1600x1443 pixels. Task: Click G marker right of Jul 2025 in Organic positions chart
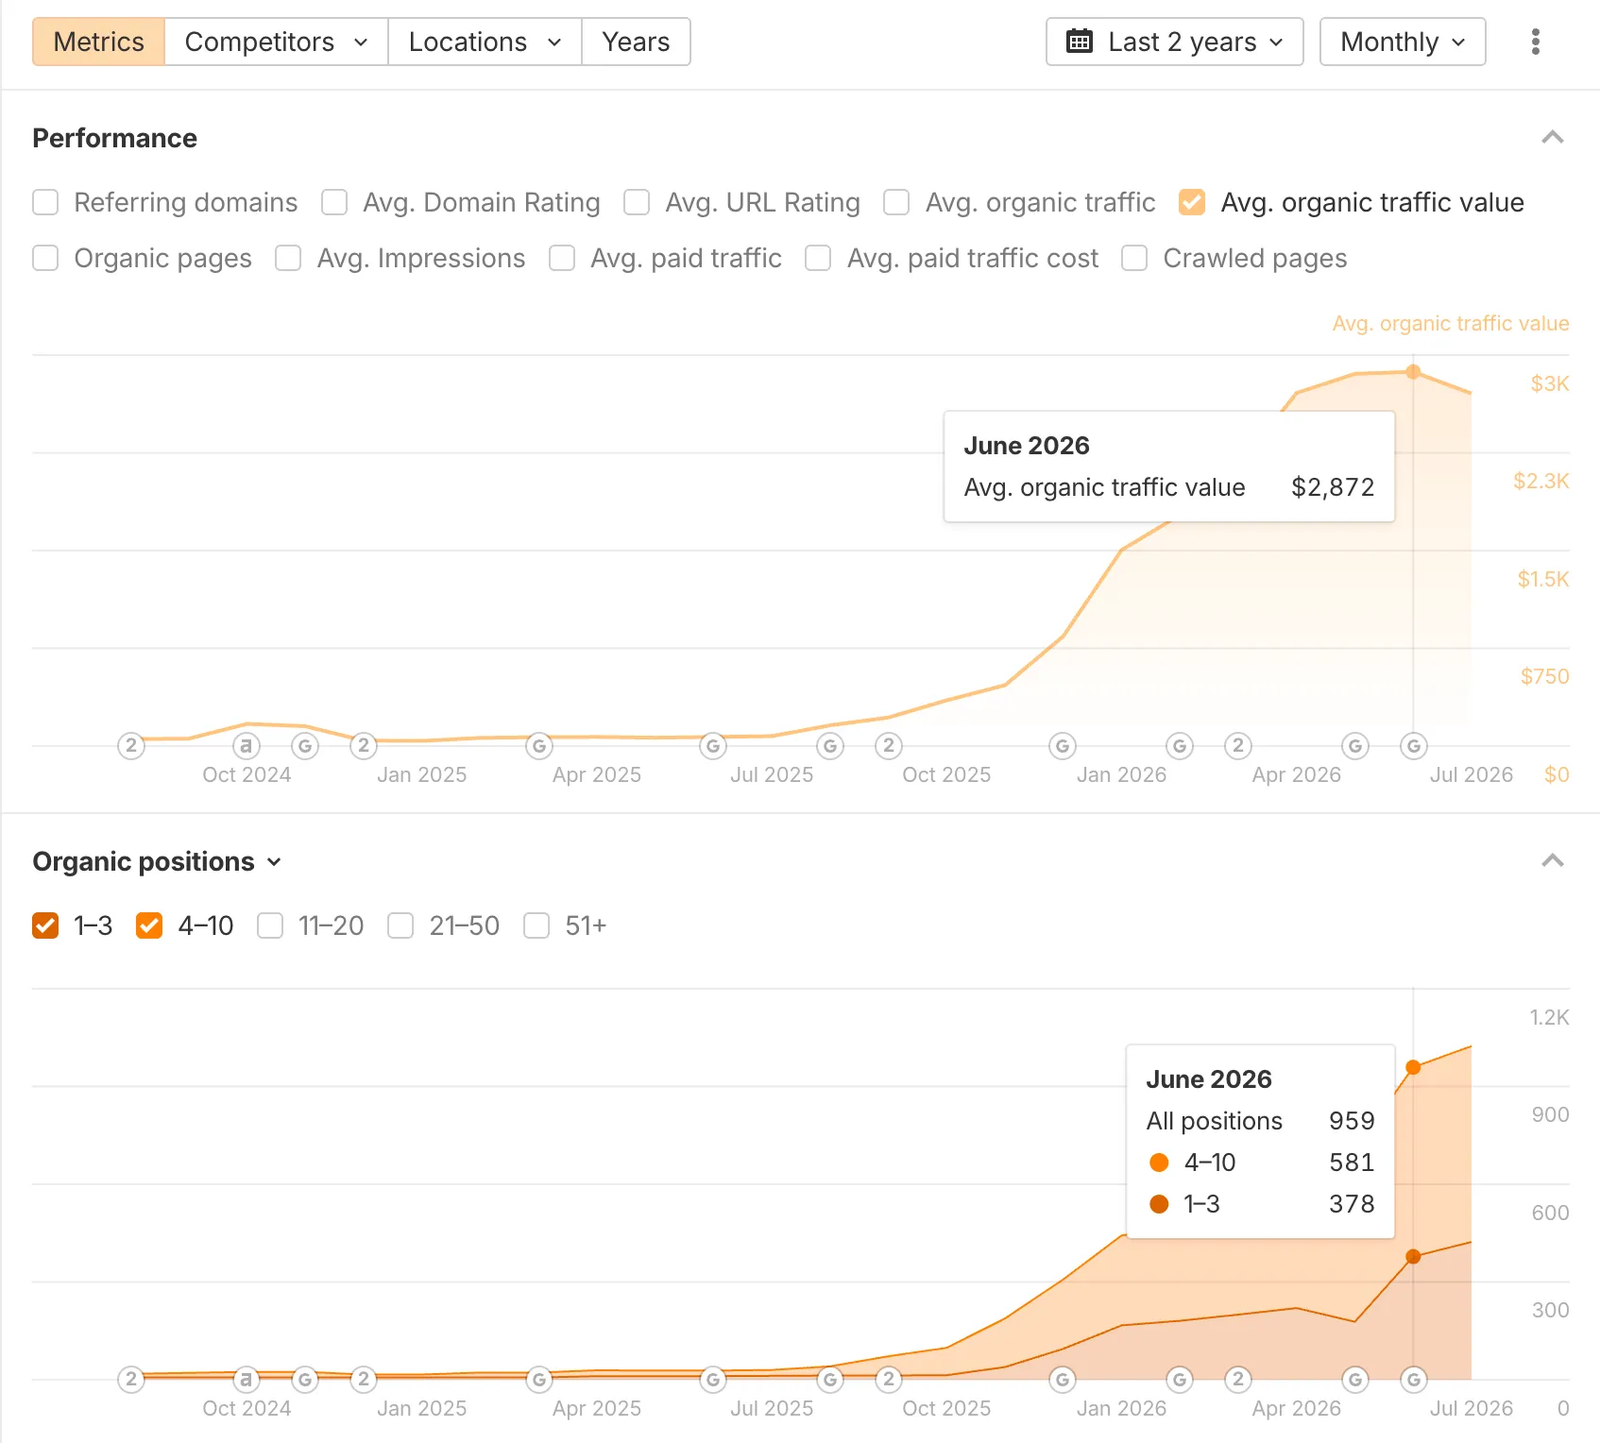[x=830, y=1380]
